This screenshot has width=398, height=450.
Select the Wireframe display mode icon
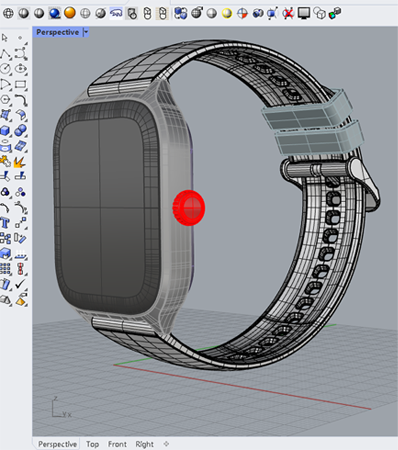8,13
